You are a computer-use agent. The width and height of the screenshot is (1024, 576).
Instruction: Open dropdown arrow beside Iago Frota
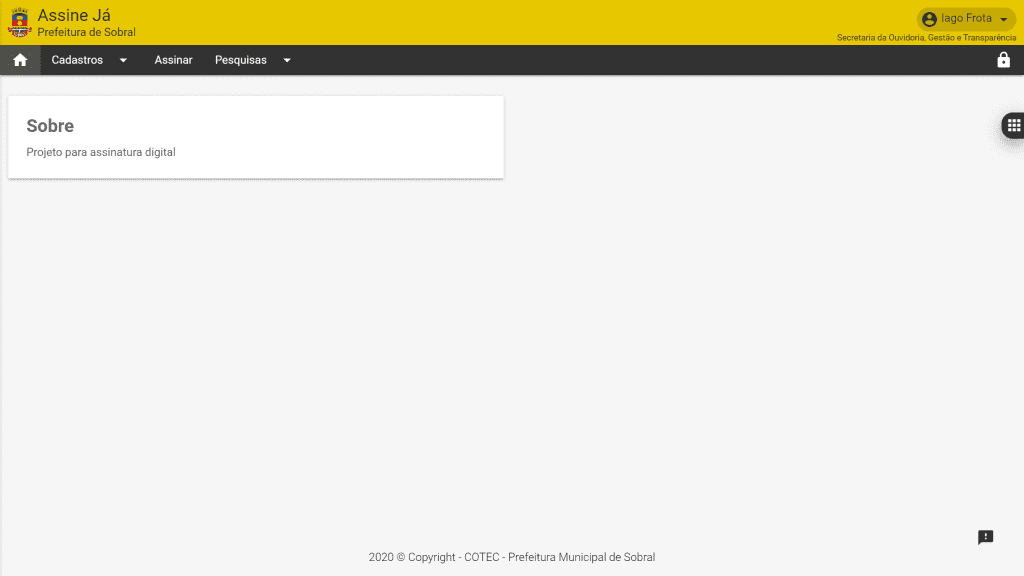[x=1003, y=19]
